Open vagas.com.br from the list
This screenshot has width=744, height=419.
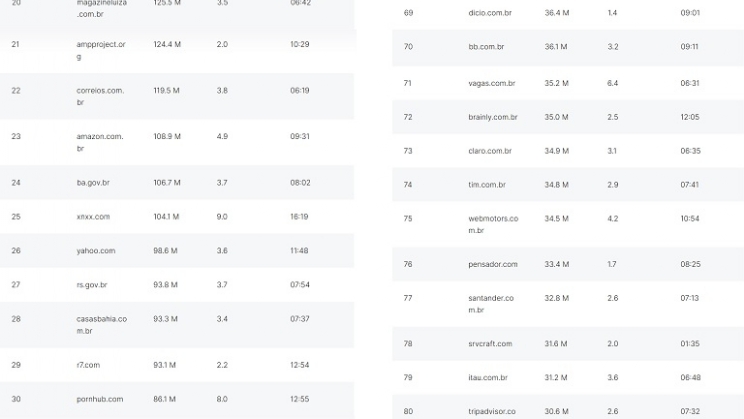[491, 83]
